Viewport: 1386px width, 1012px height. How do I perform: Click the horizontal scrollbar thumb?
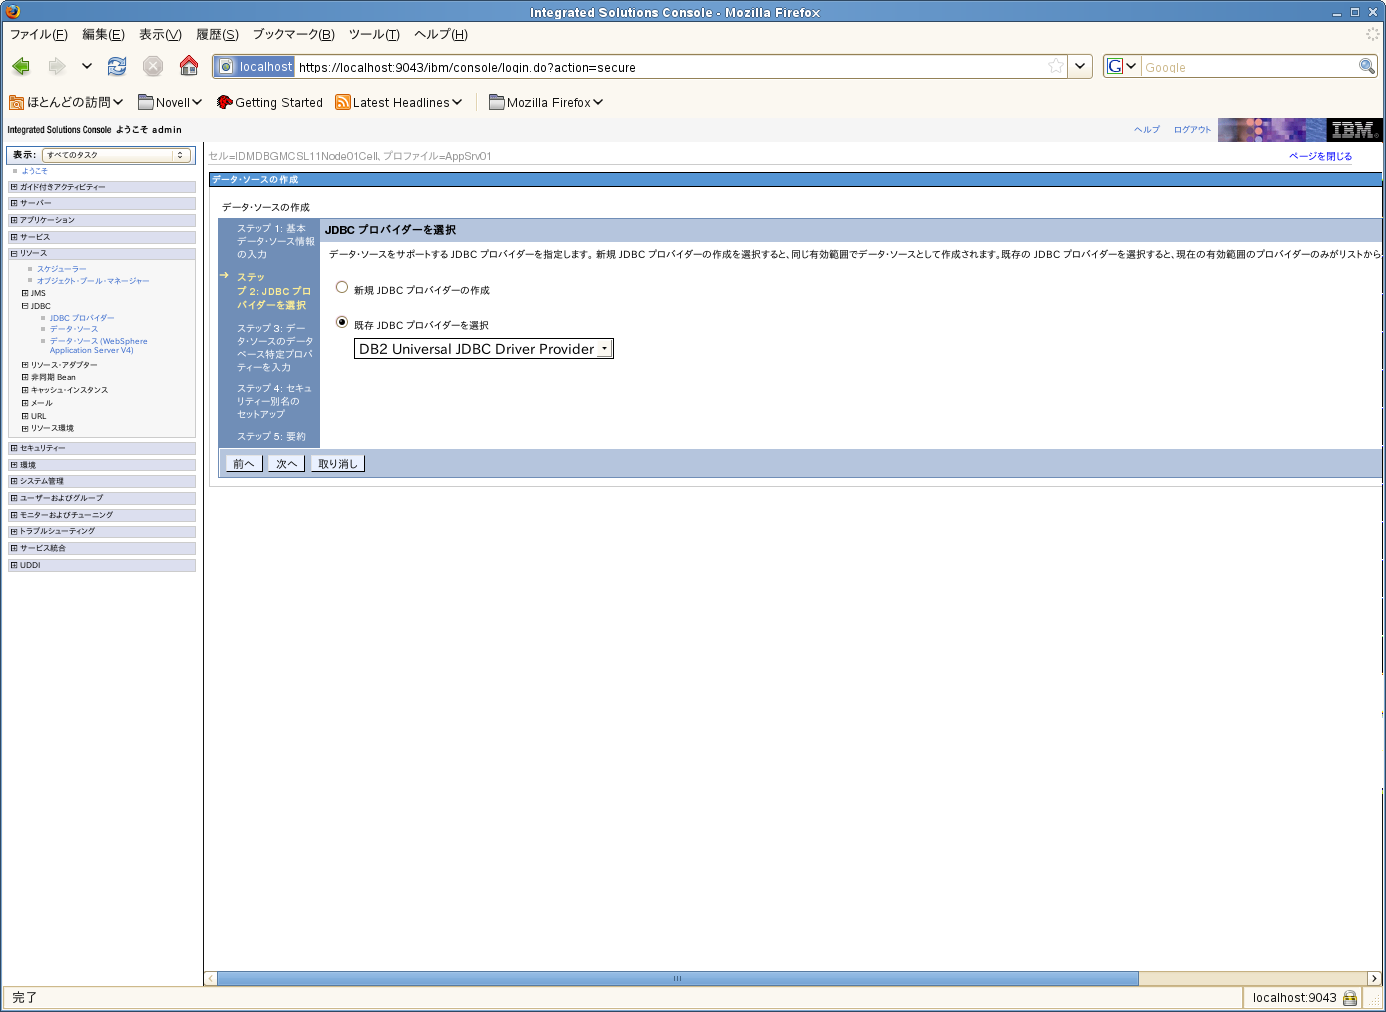click(x=677, y=978)
